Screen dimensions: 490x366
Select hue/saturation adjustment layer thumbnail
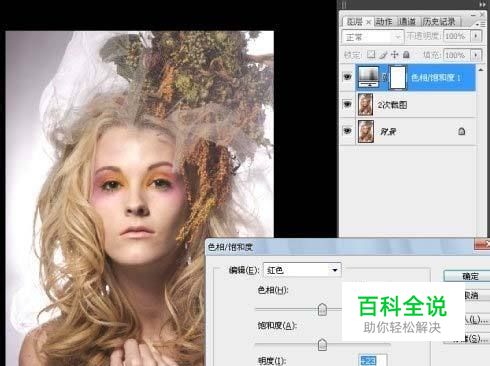(x=368, y=77)
